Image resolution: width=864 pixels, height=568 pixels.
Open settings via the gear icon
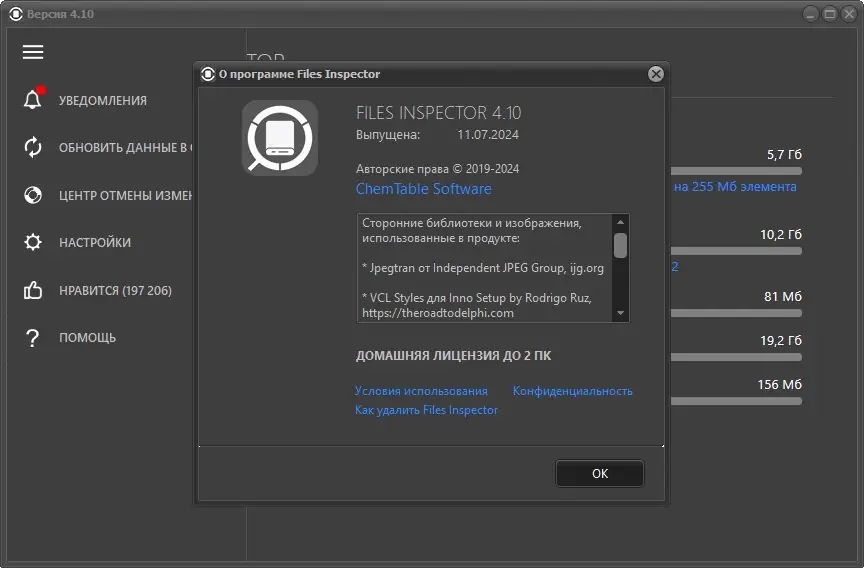[x=33, y=242]
